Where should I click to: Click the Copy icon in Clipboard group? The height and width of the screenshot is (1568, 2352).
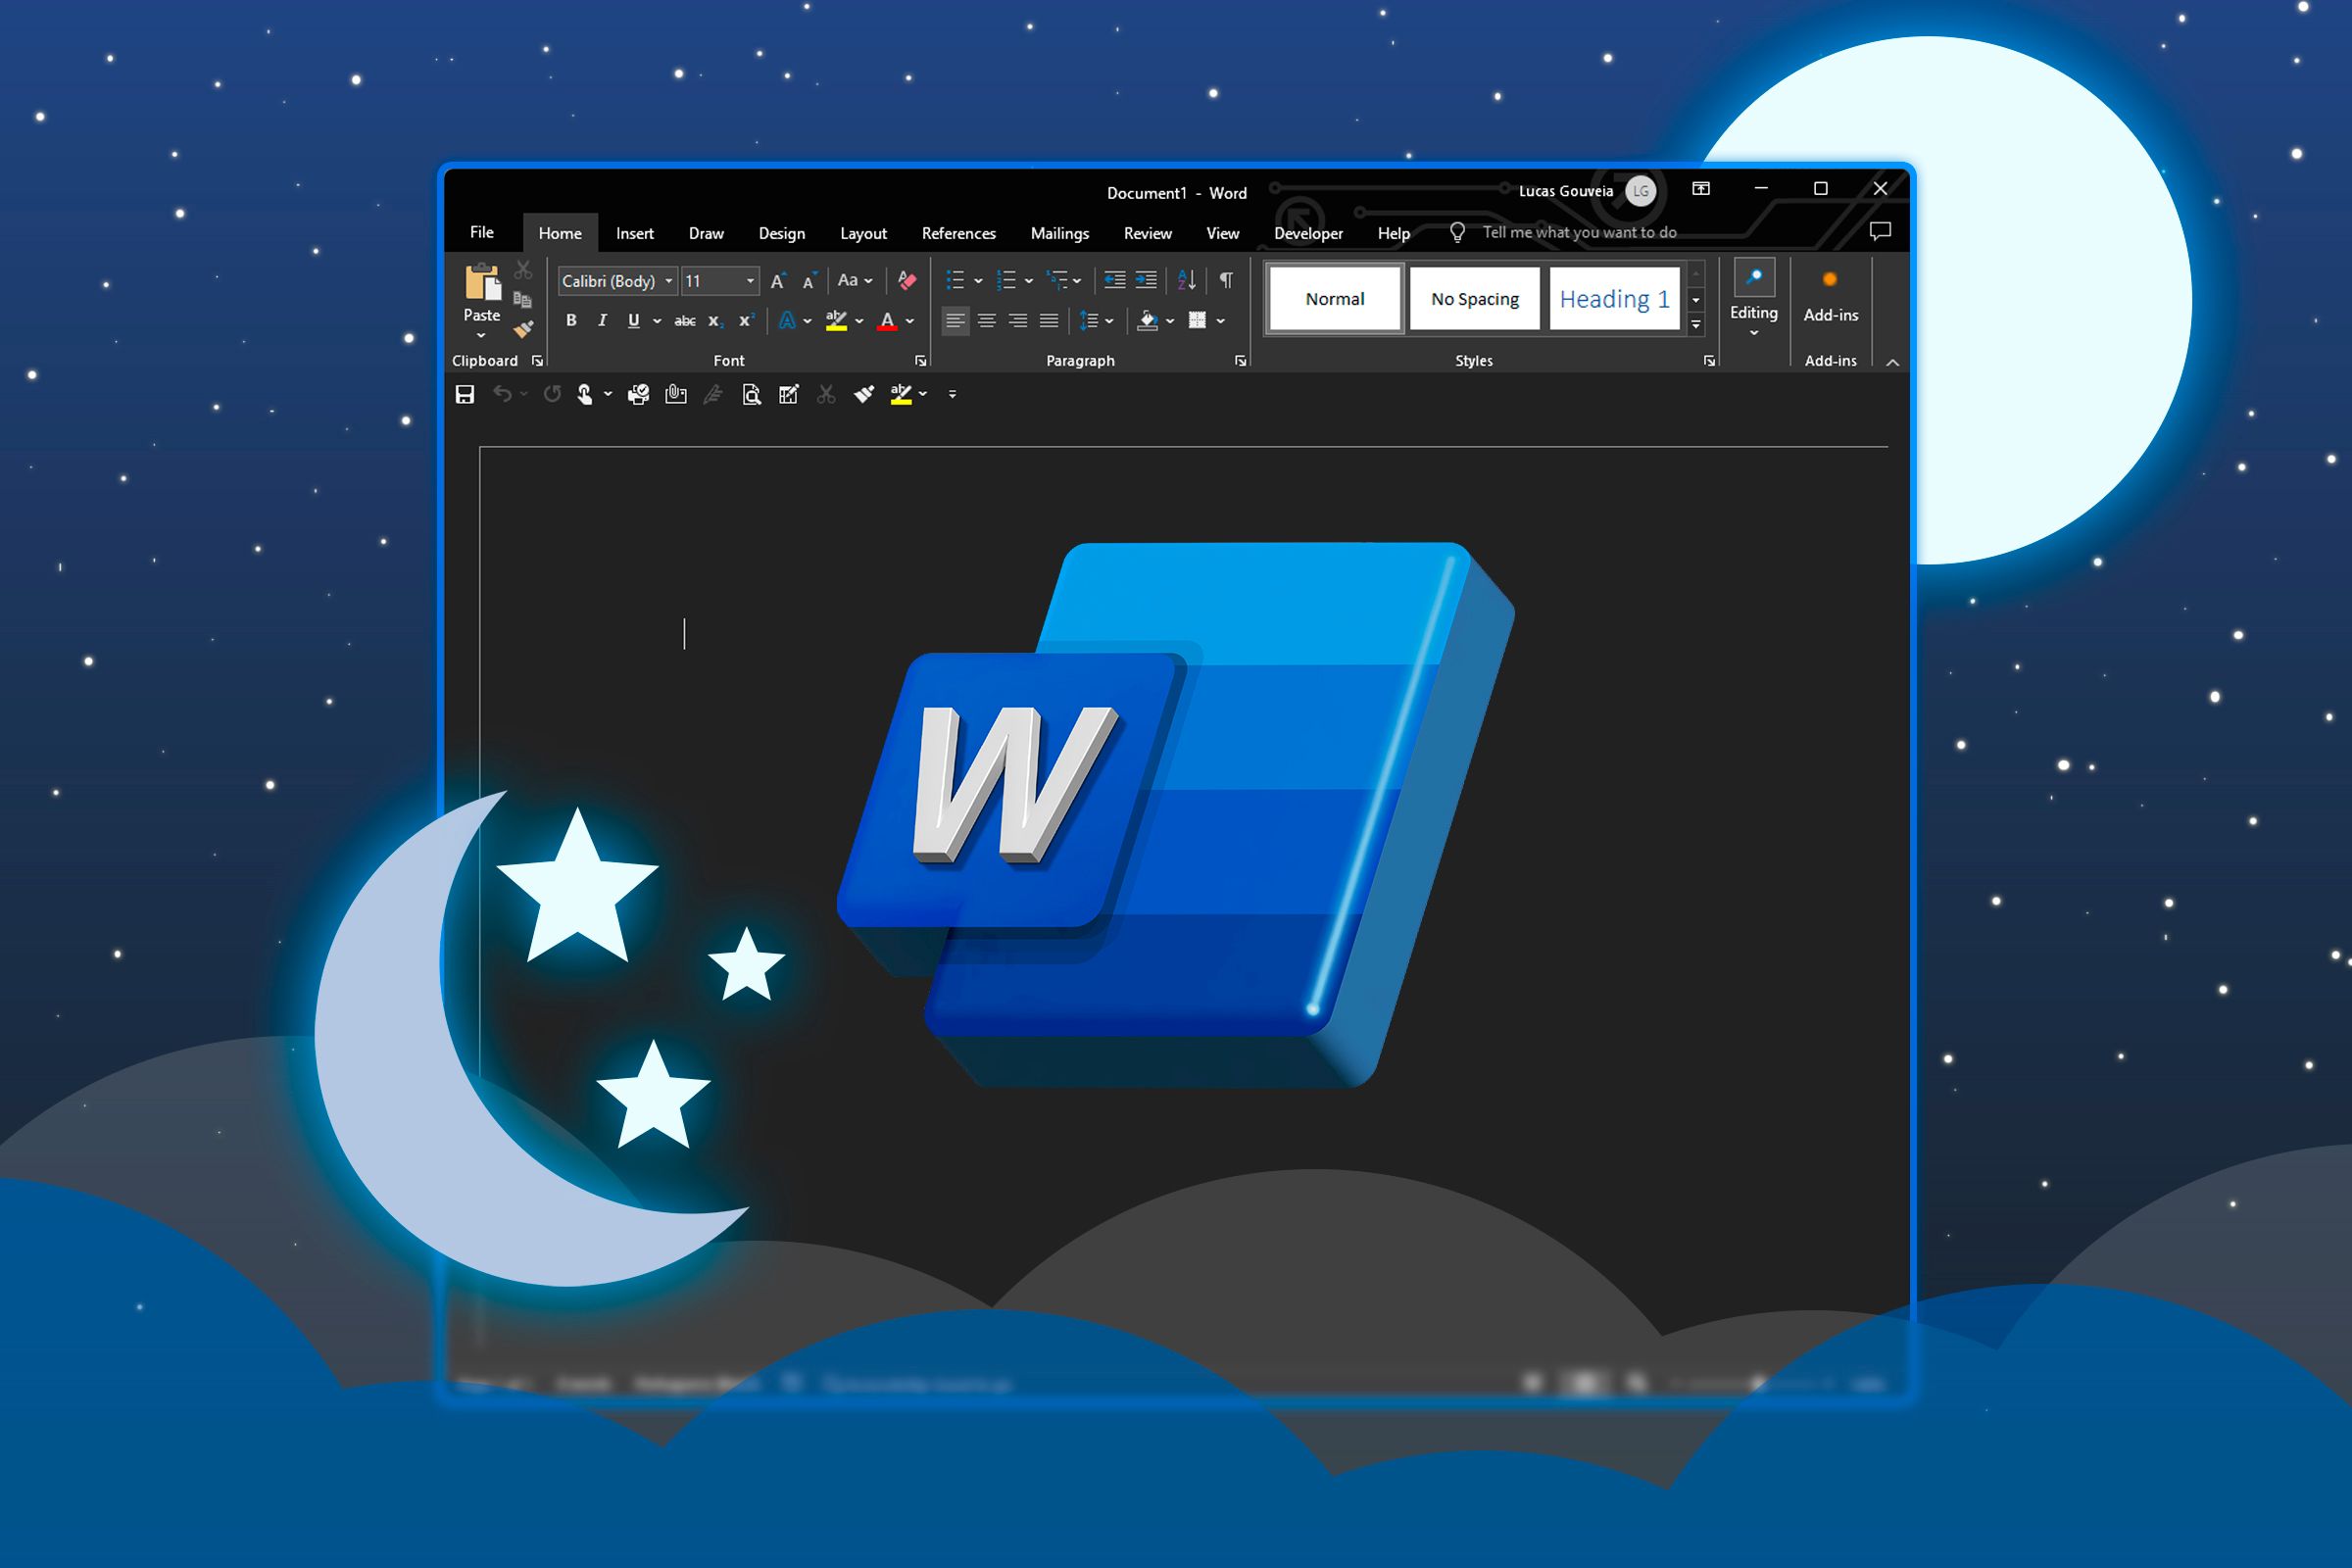[x=522, y=299]
